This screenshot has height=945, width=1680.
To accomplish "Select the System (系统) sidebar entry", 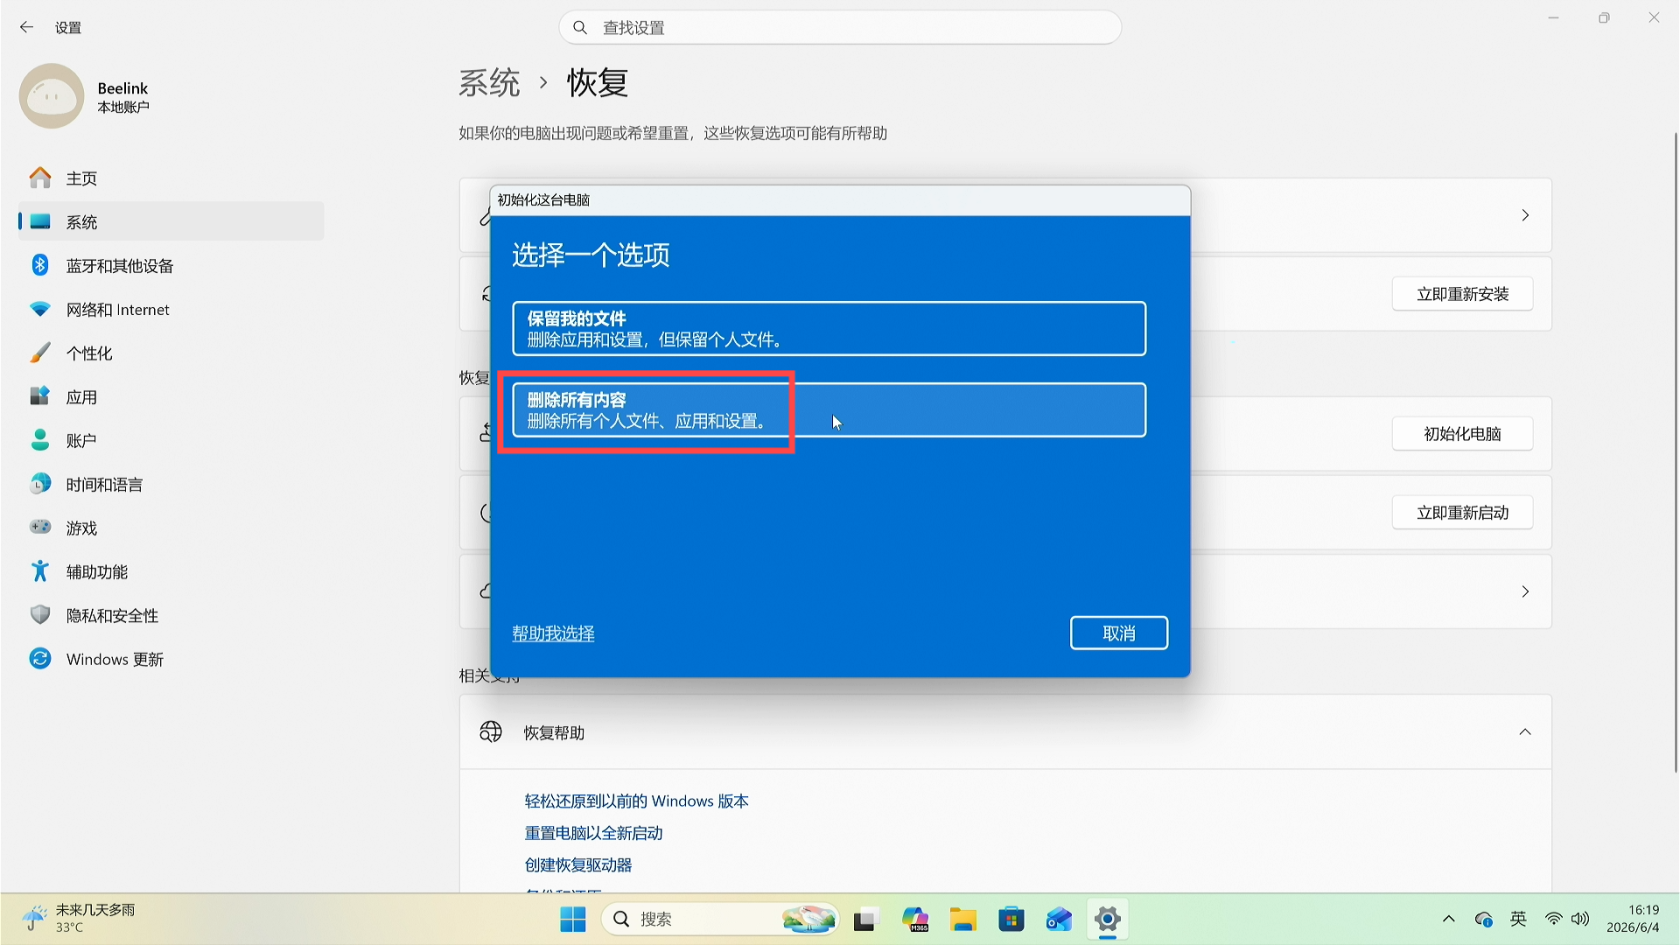I will (170, 222).
